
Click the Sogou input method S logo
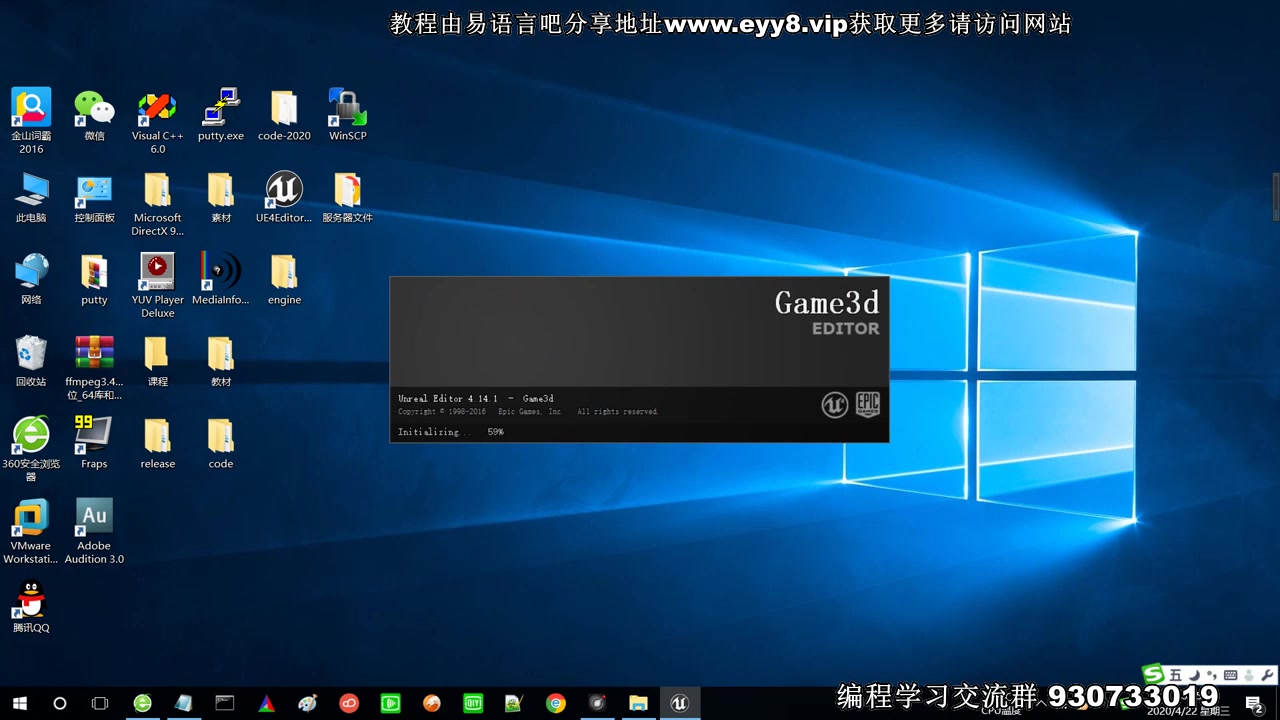[1154, 675]
